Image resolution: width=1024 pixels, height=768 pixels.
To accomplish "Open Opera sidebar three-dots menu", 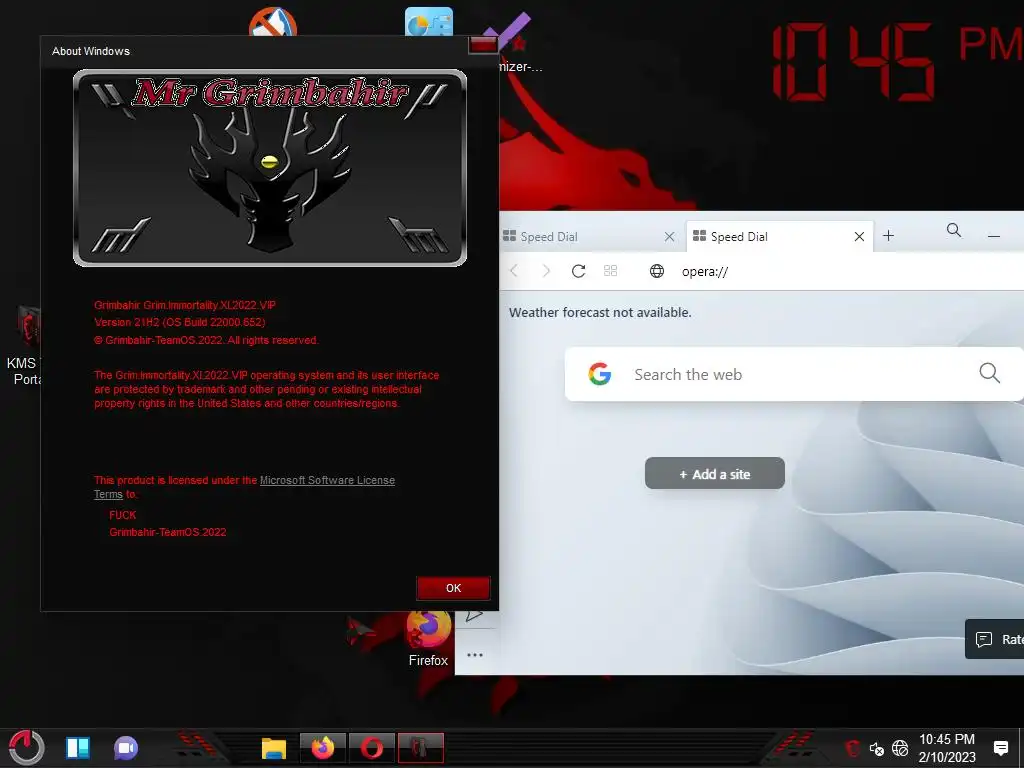I will (x=475, y=655).
